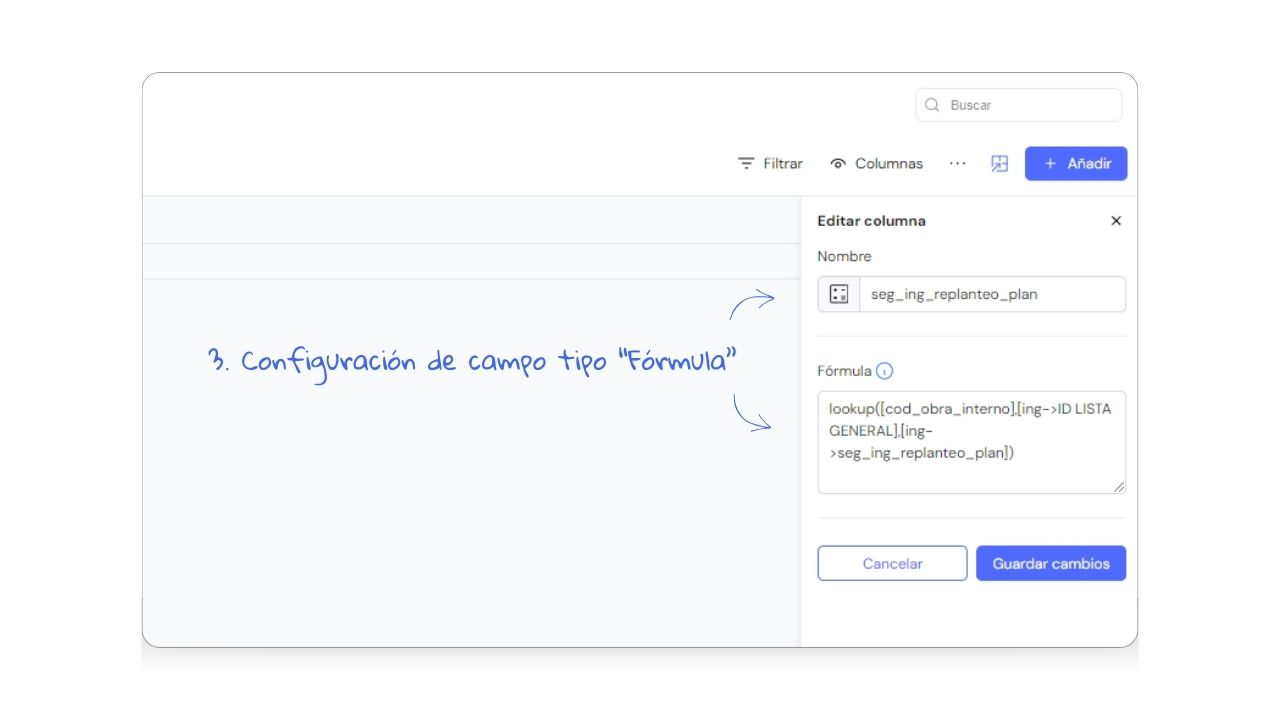Save with Guardar cambios button
The height and width of the screenshot is (720, 1280).
pyautogui.click(x=1050, y=563)
